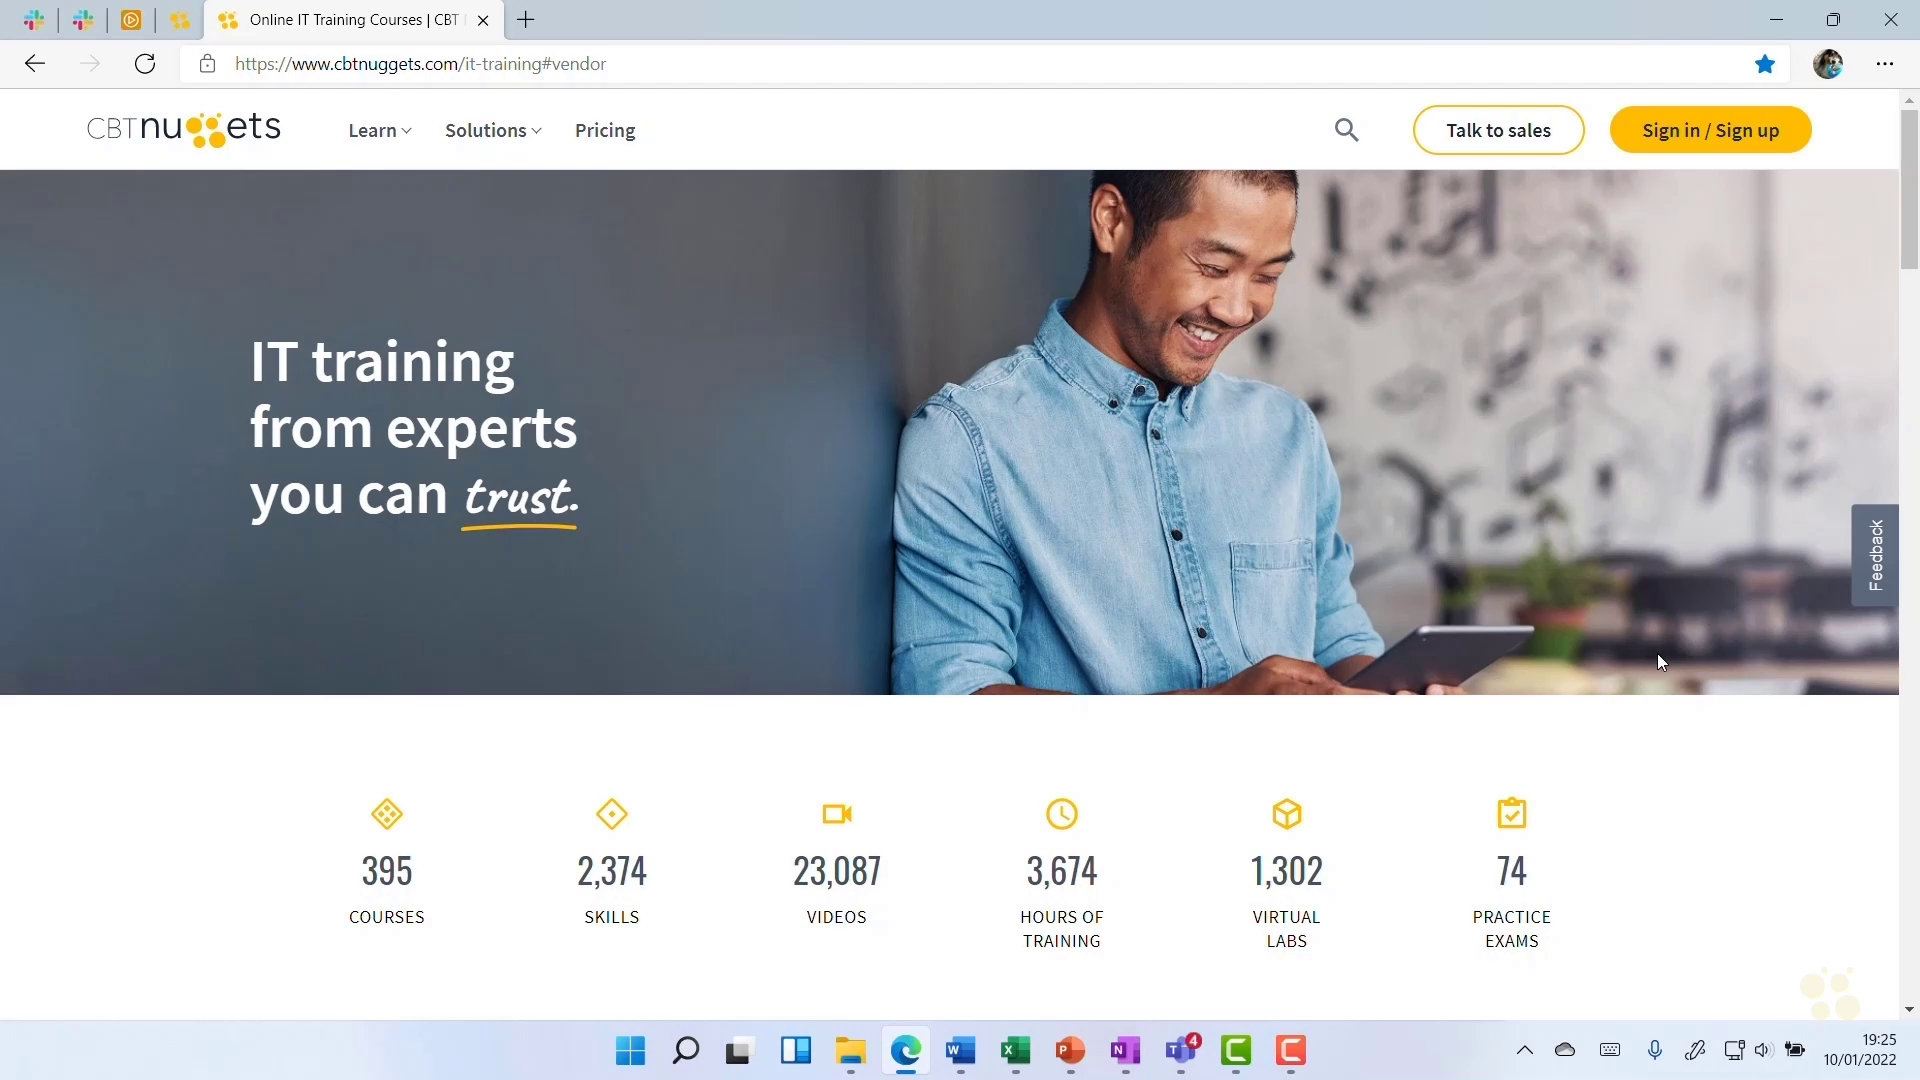Click the Talk to sales button
Image resolution: width=1920 pixels, height=1080 pixels.
(x=1498, y=130)
